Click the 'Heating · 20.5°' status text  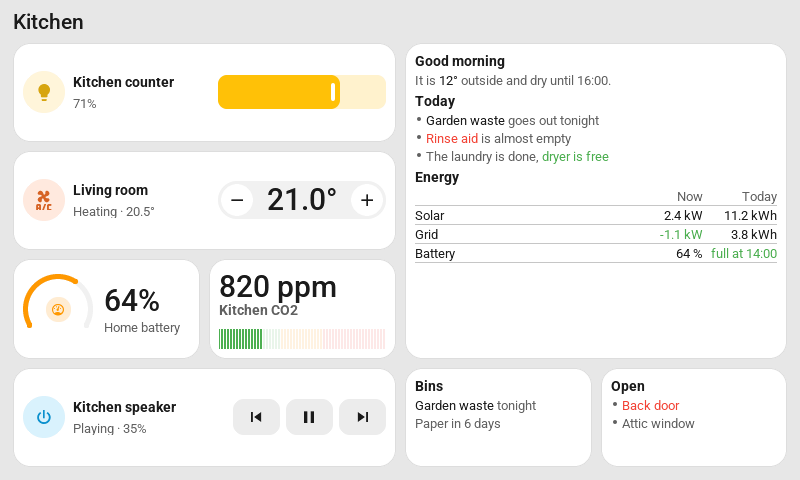pyautogui.click(x=114, y=212)
